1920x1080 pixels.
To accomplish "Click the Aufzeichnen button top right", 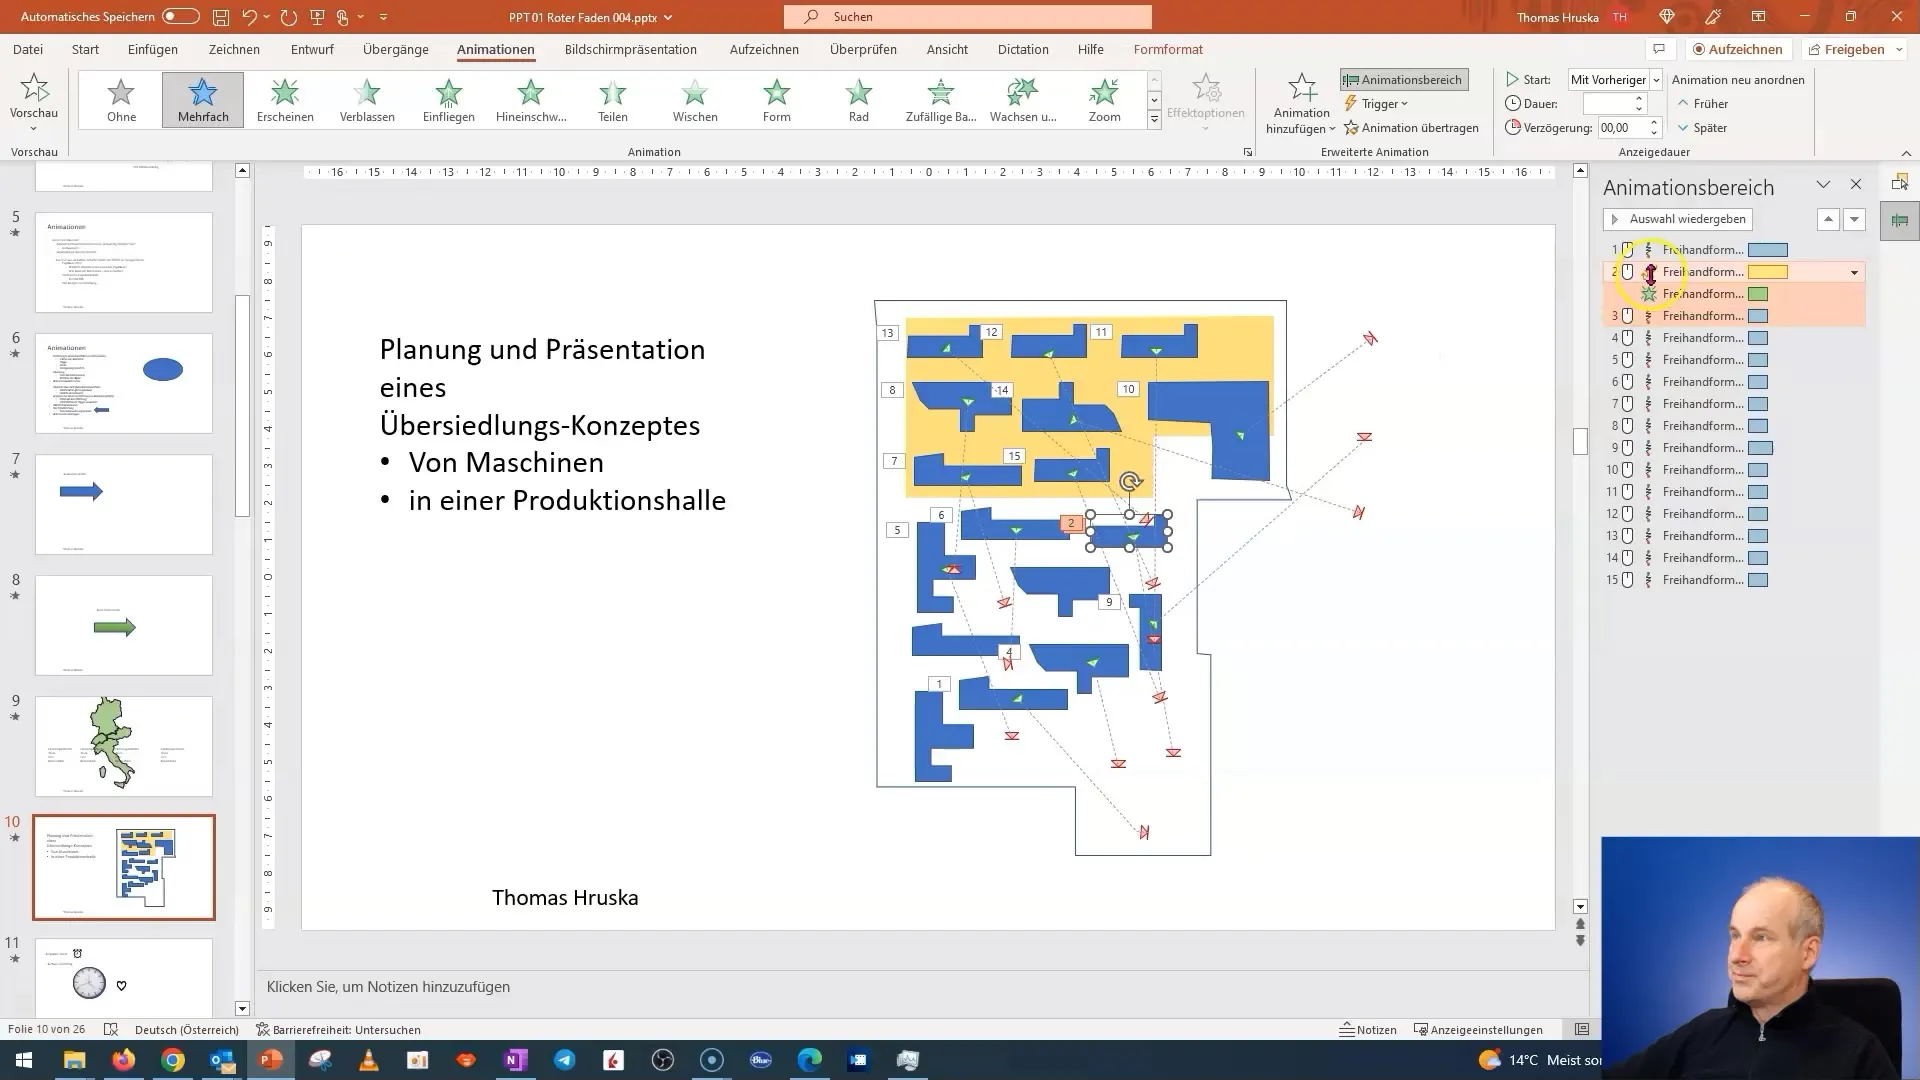I will (1738, 49).
